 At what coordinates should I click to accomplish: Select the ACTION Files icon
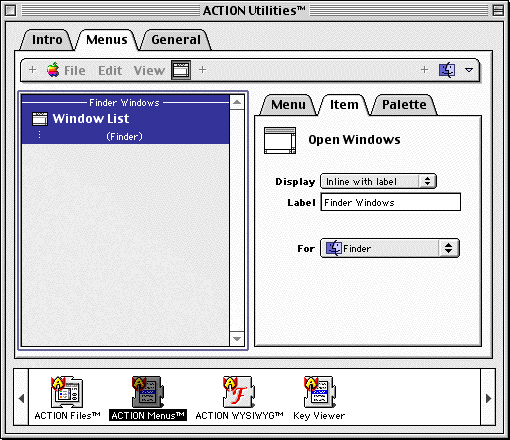pyautogui.click(x=67, y=392)
